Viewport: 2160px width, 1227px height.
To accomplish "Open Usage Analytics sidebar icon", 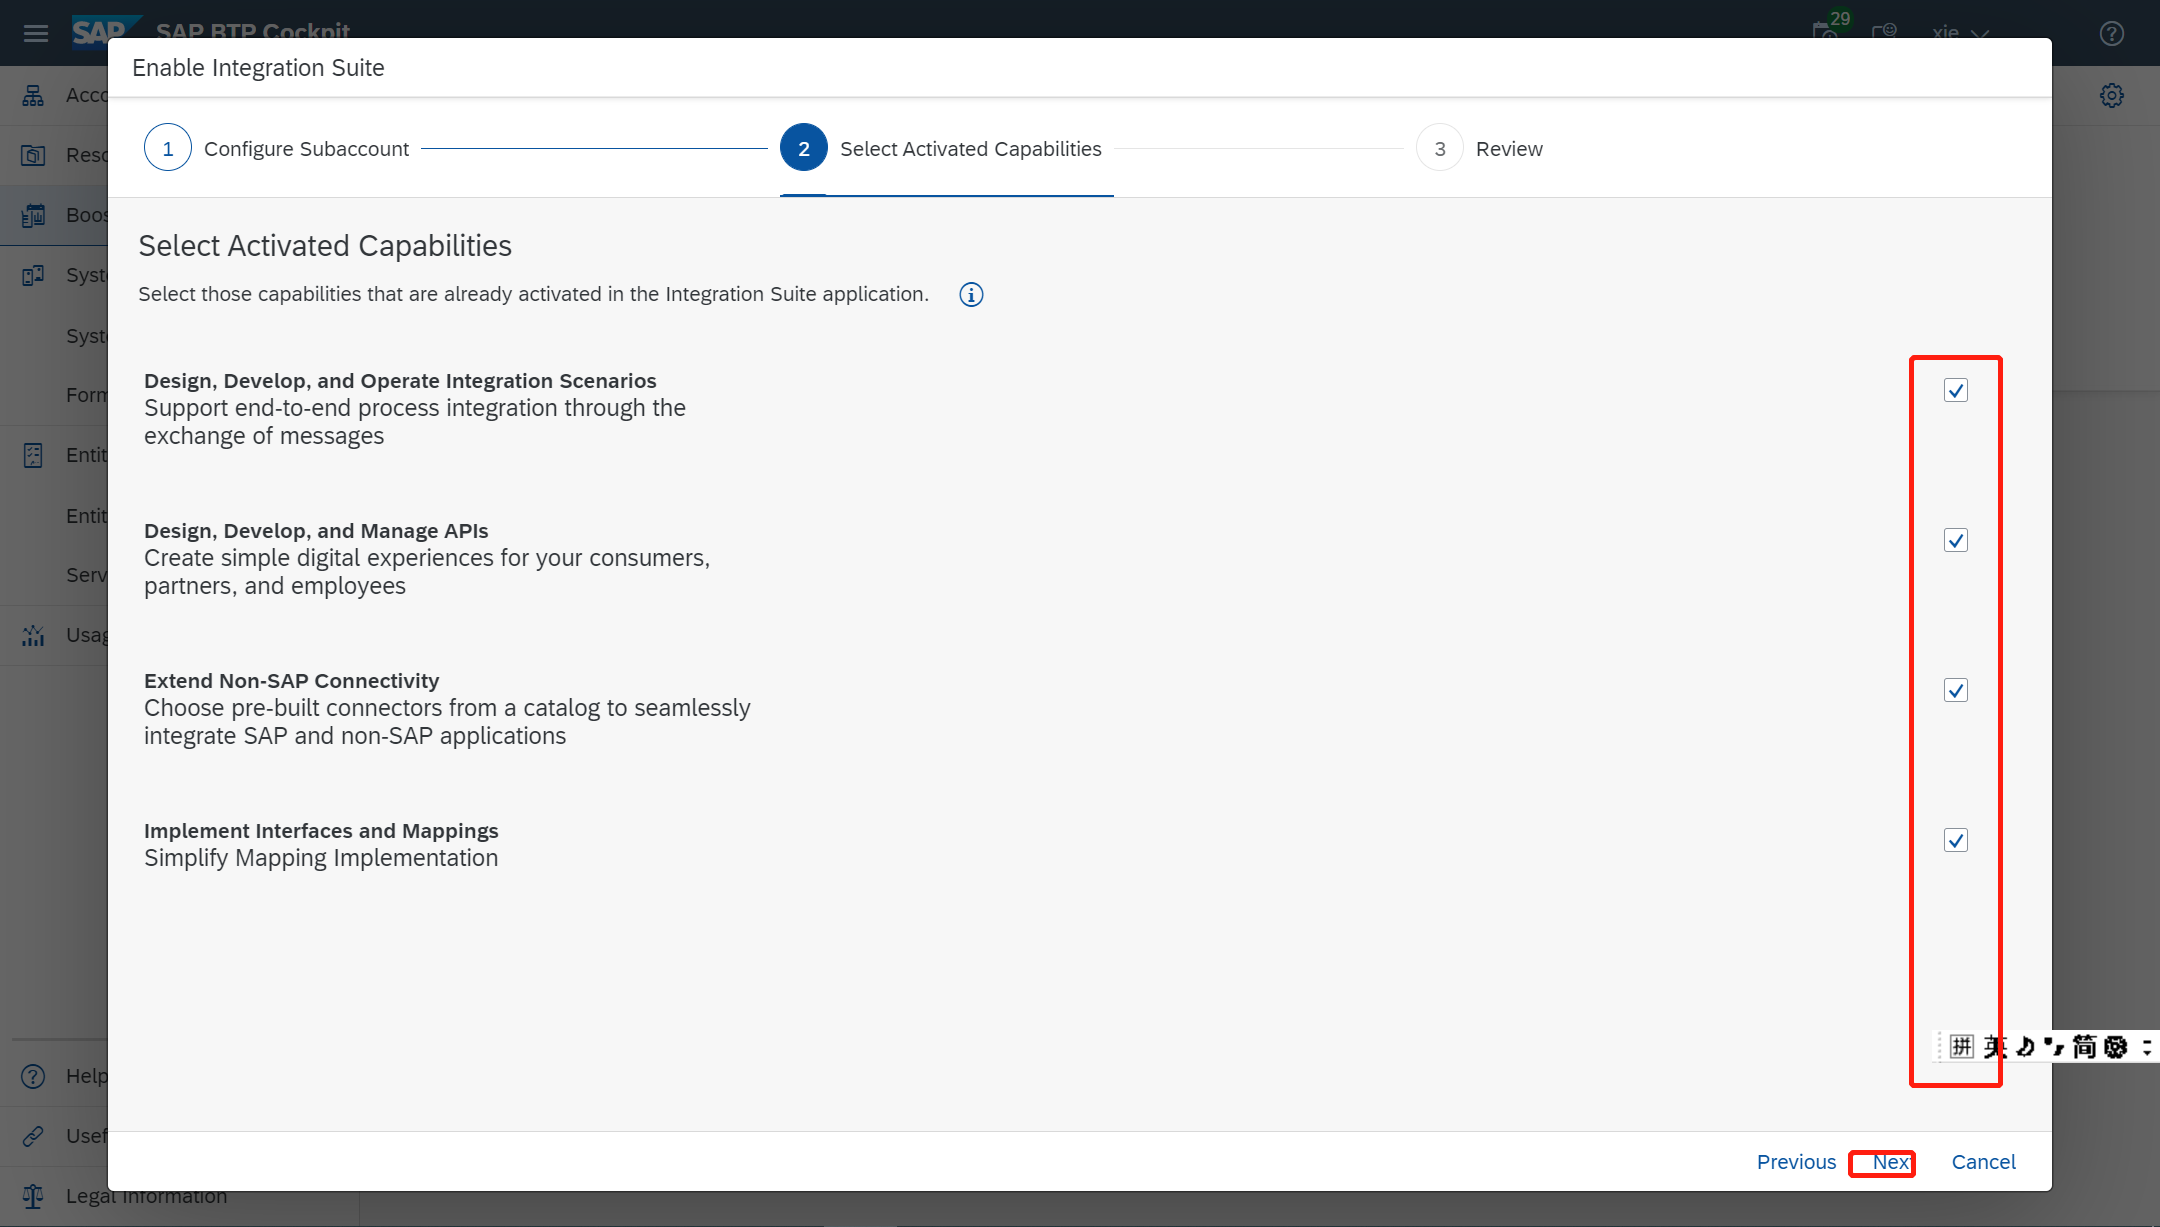I will coord(34,635).
